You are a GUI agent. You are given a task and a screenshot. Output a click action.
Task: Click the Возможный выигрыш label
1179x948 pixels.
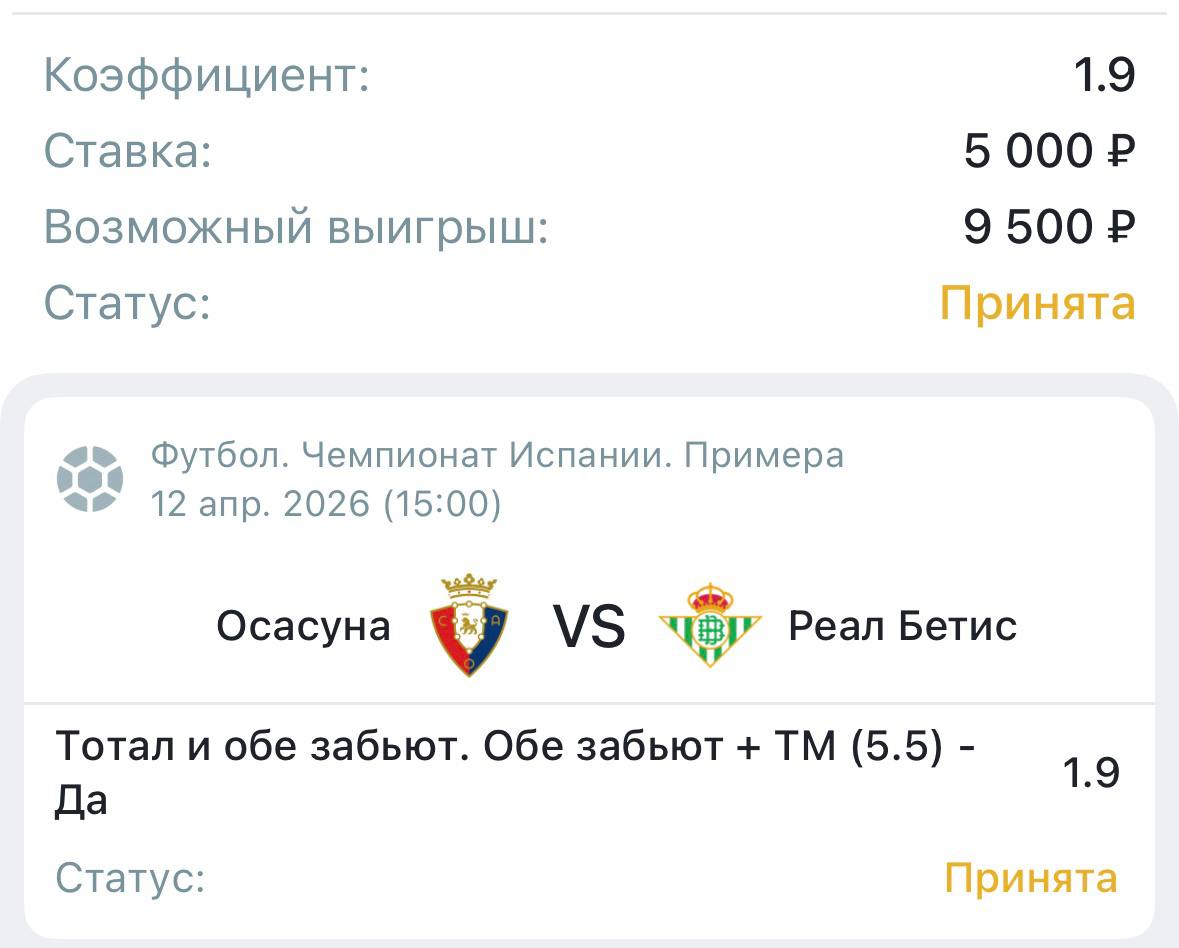tap(297, 227)
